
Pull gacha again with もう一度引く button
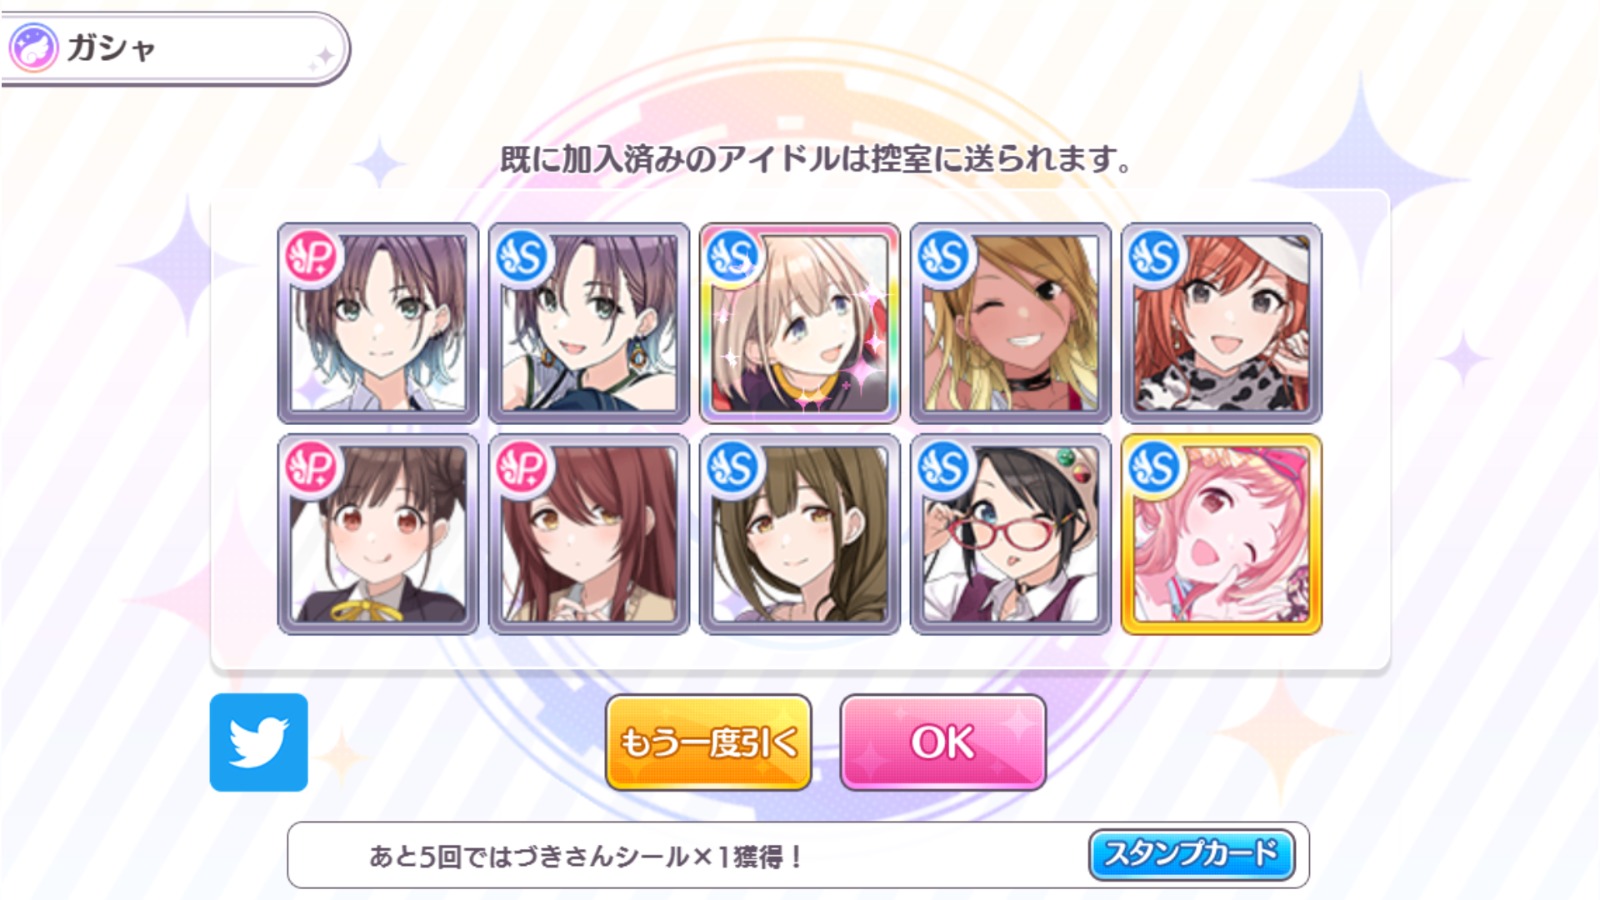point(708,742)
